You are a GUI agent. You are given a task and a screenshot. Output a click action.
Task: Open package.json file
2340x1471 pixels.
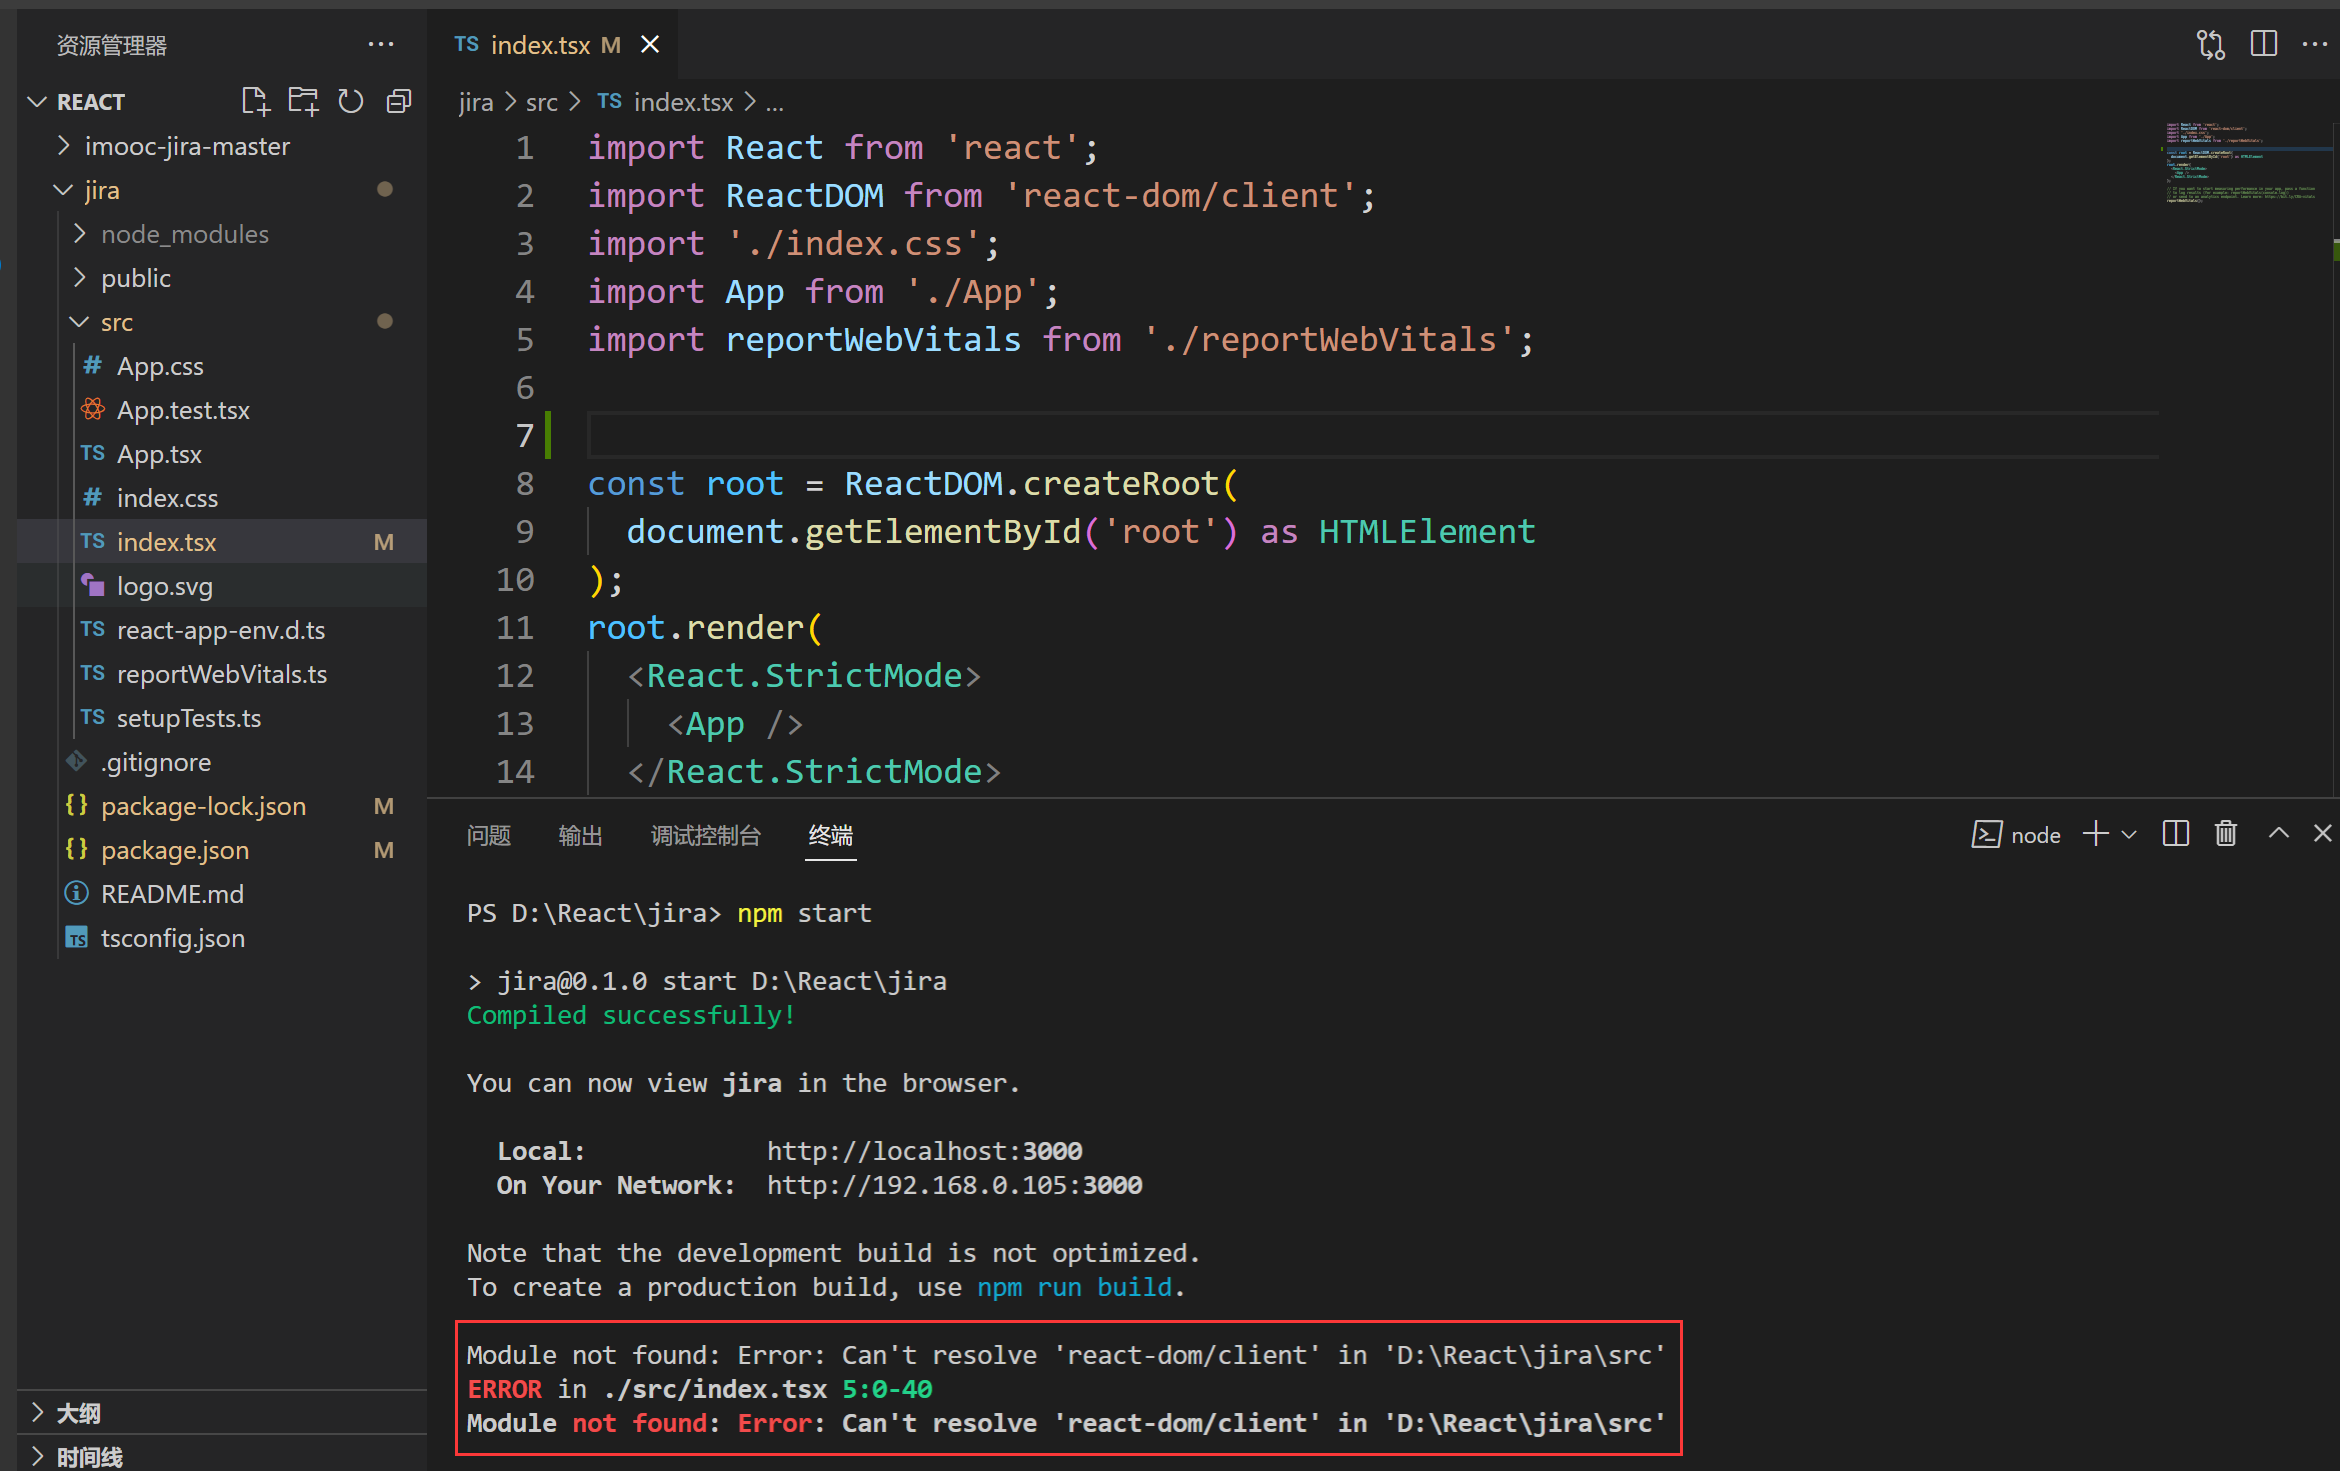click(x=222, y=850)
